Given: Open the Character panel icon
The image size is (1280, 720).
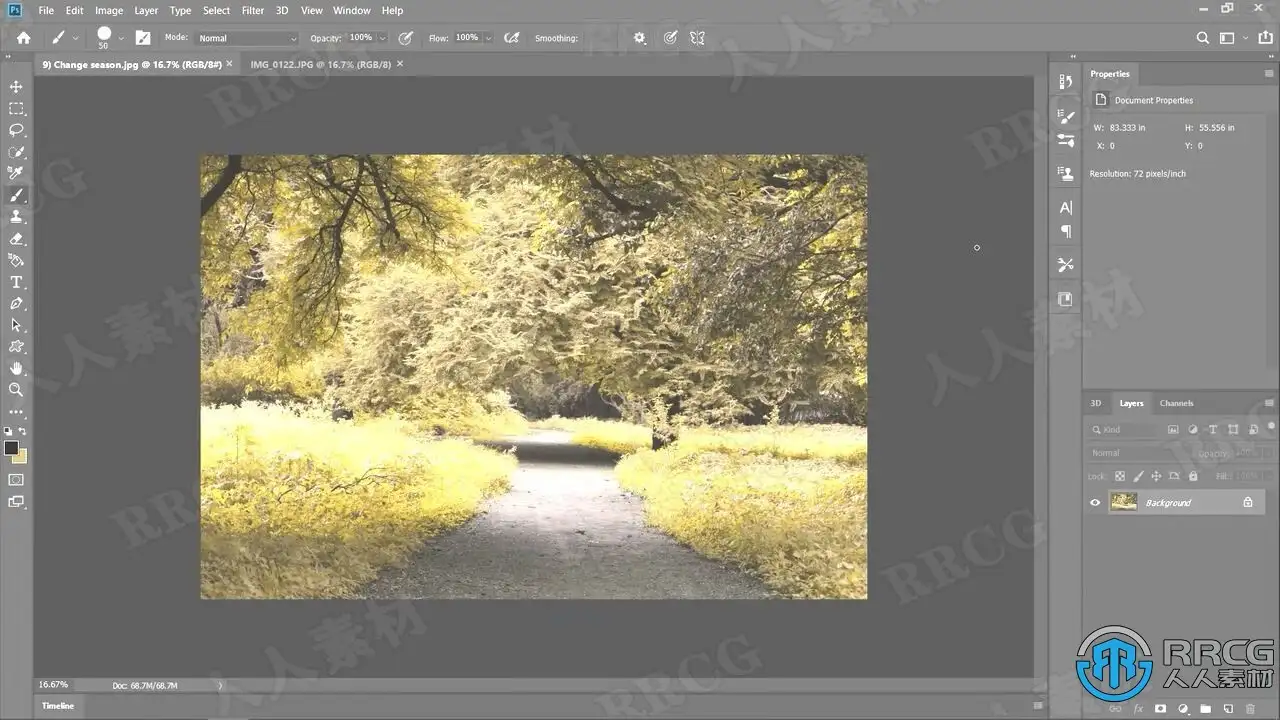Looking at the screenshot, I should click(x=1065, y=207).
